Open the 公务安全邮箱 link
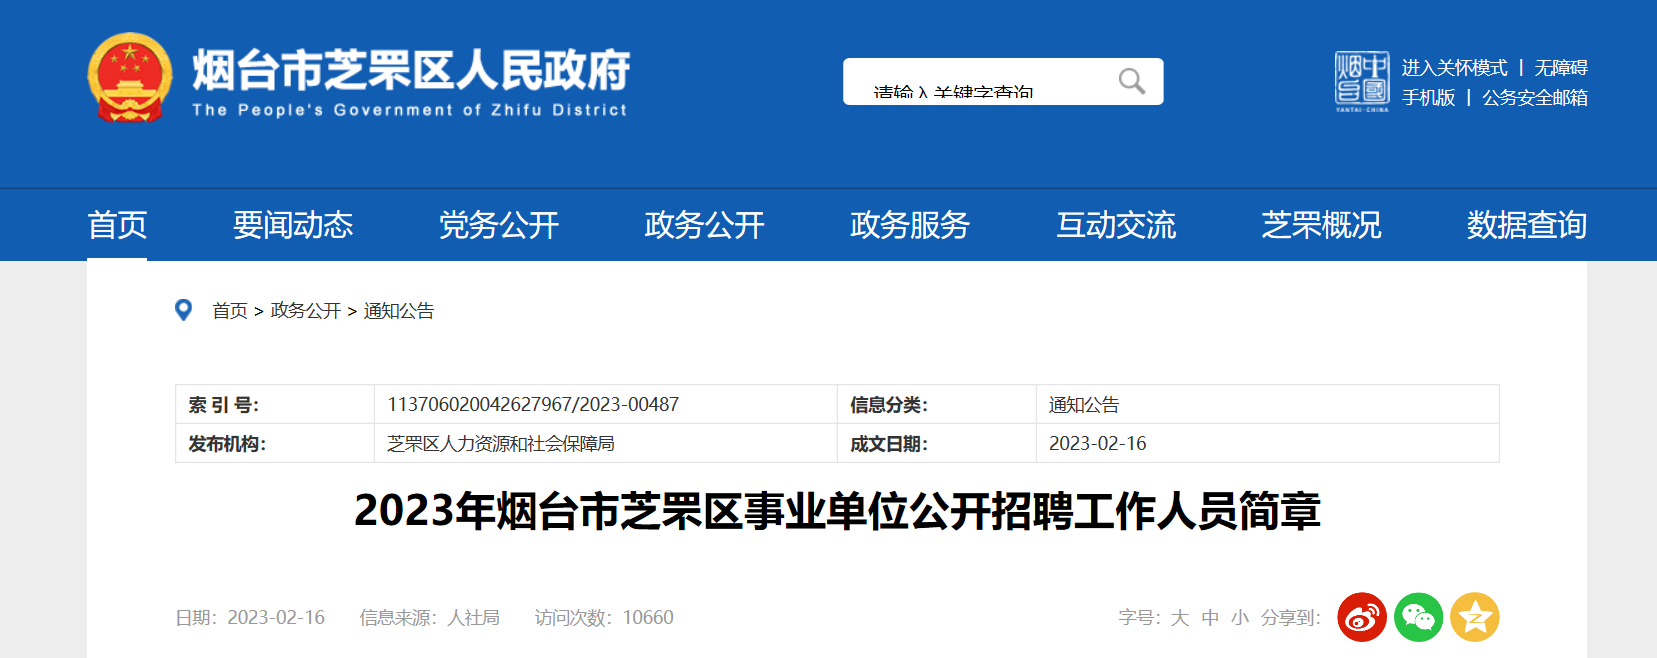This screenshot has height=658, width=1657. (x=1535, y=98)
